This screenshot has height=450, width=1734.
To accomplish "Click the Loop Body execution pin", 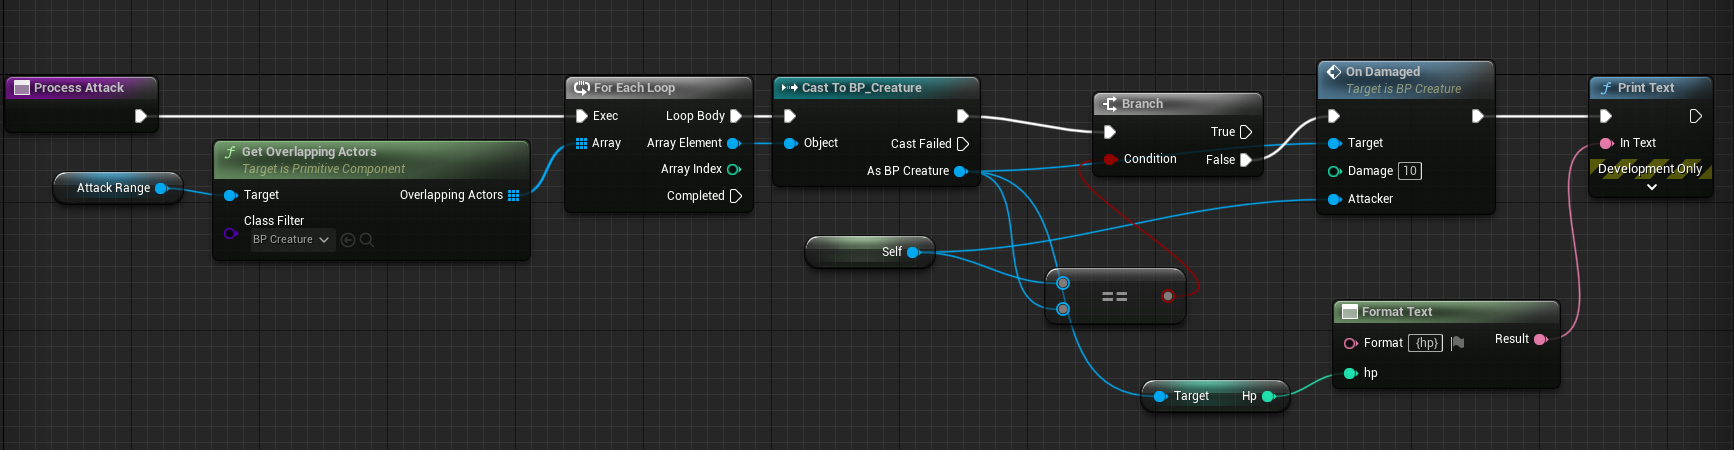I will [x=736, y=116].
